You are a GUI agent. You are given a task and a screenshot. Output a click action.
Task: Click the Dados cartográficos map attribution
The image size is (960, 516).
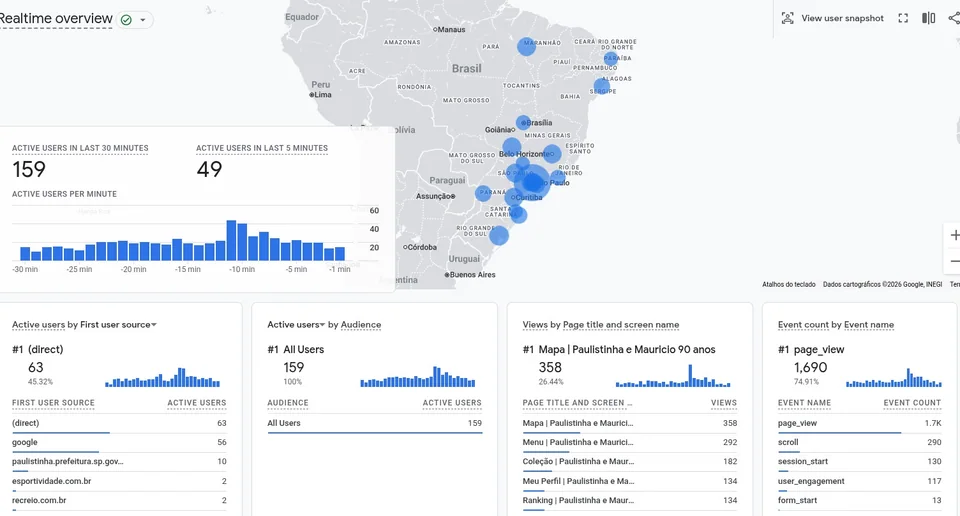882,284
